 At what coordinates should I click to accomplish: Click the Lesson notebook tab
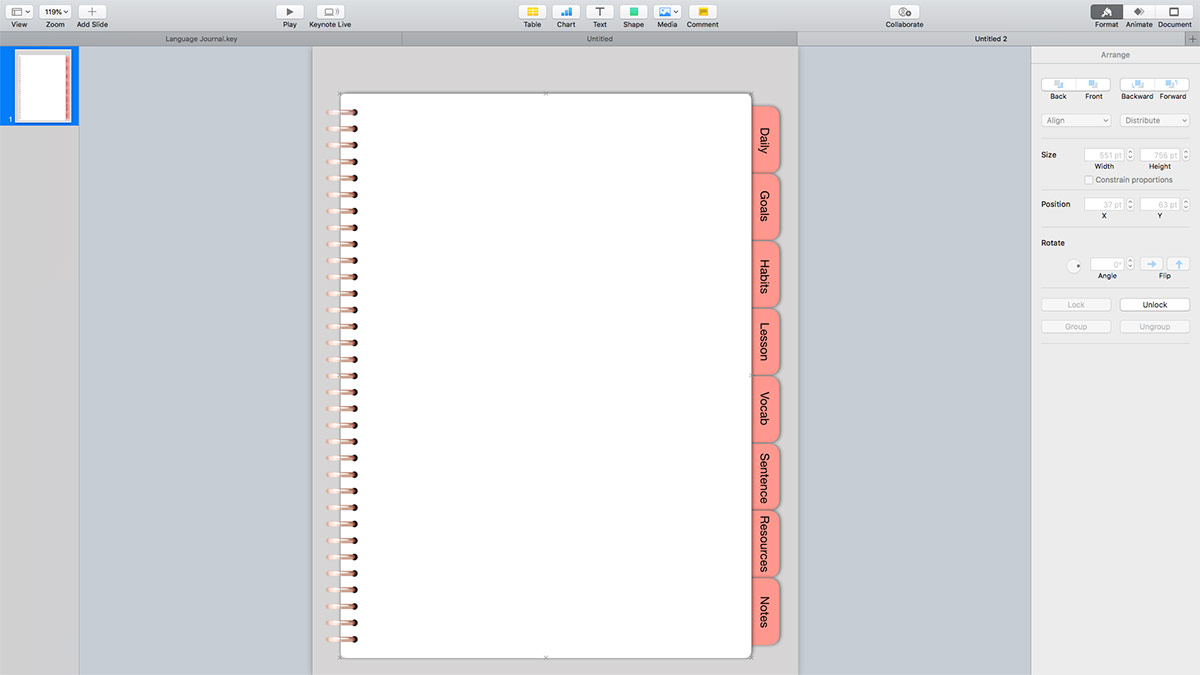click(765, 342)
